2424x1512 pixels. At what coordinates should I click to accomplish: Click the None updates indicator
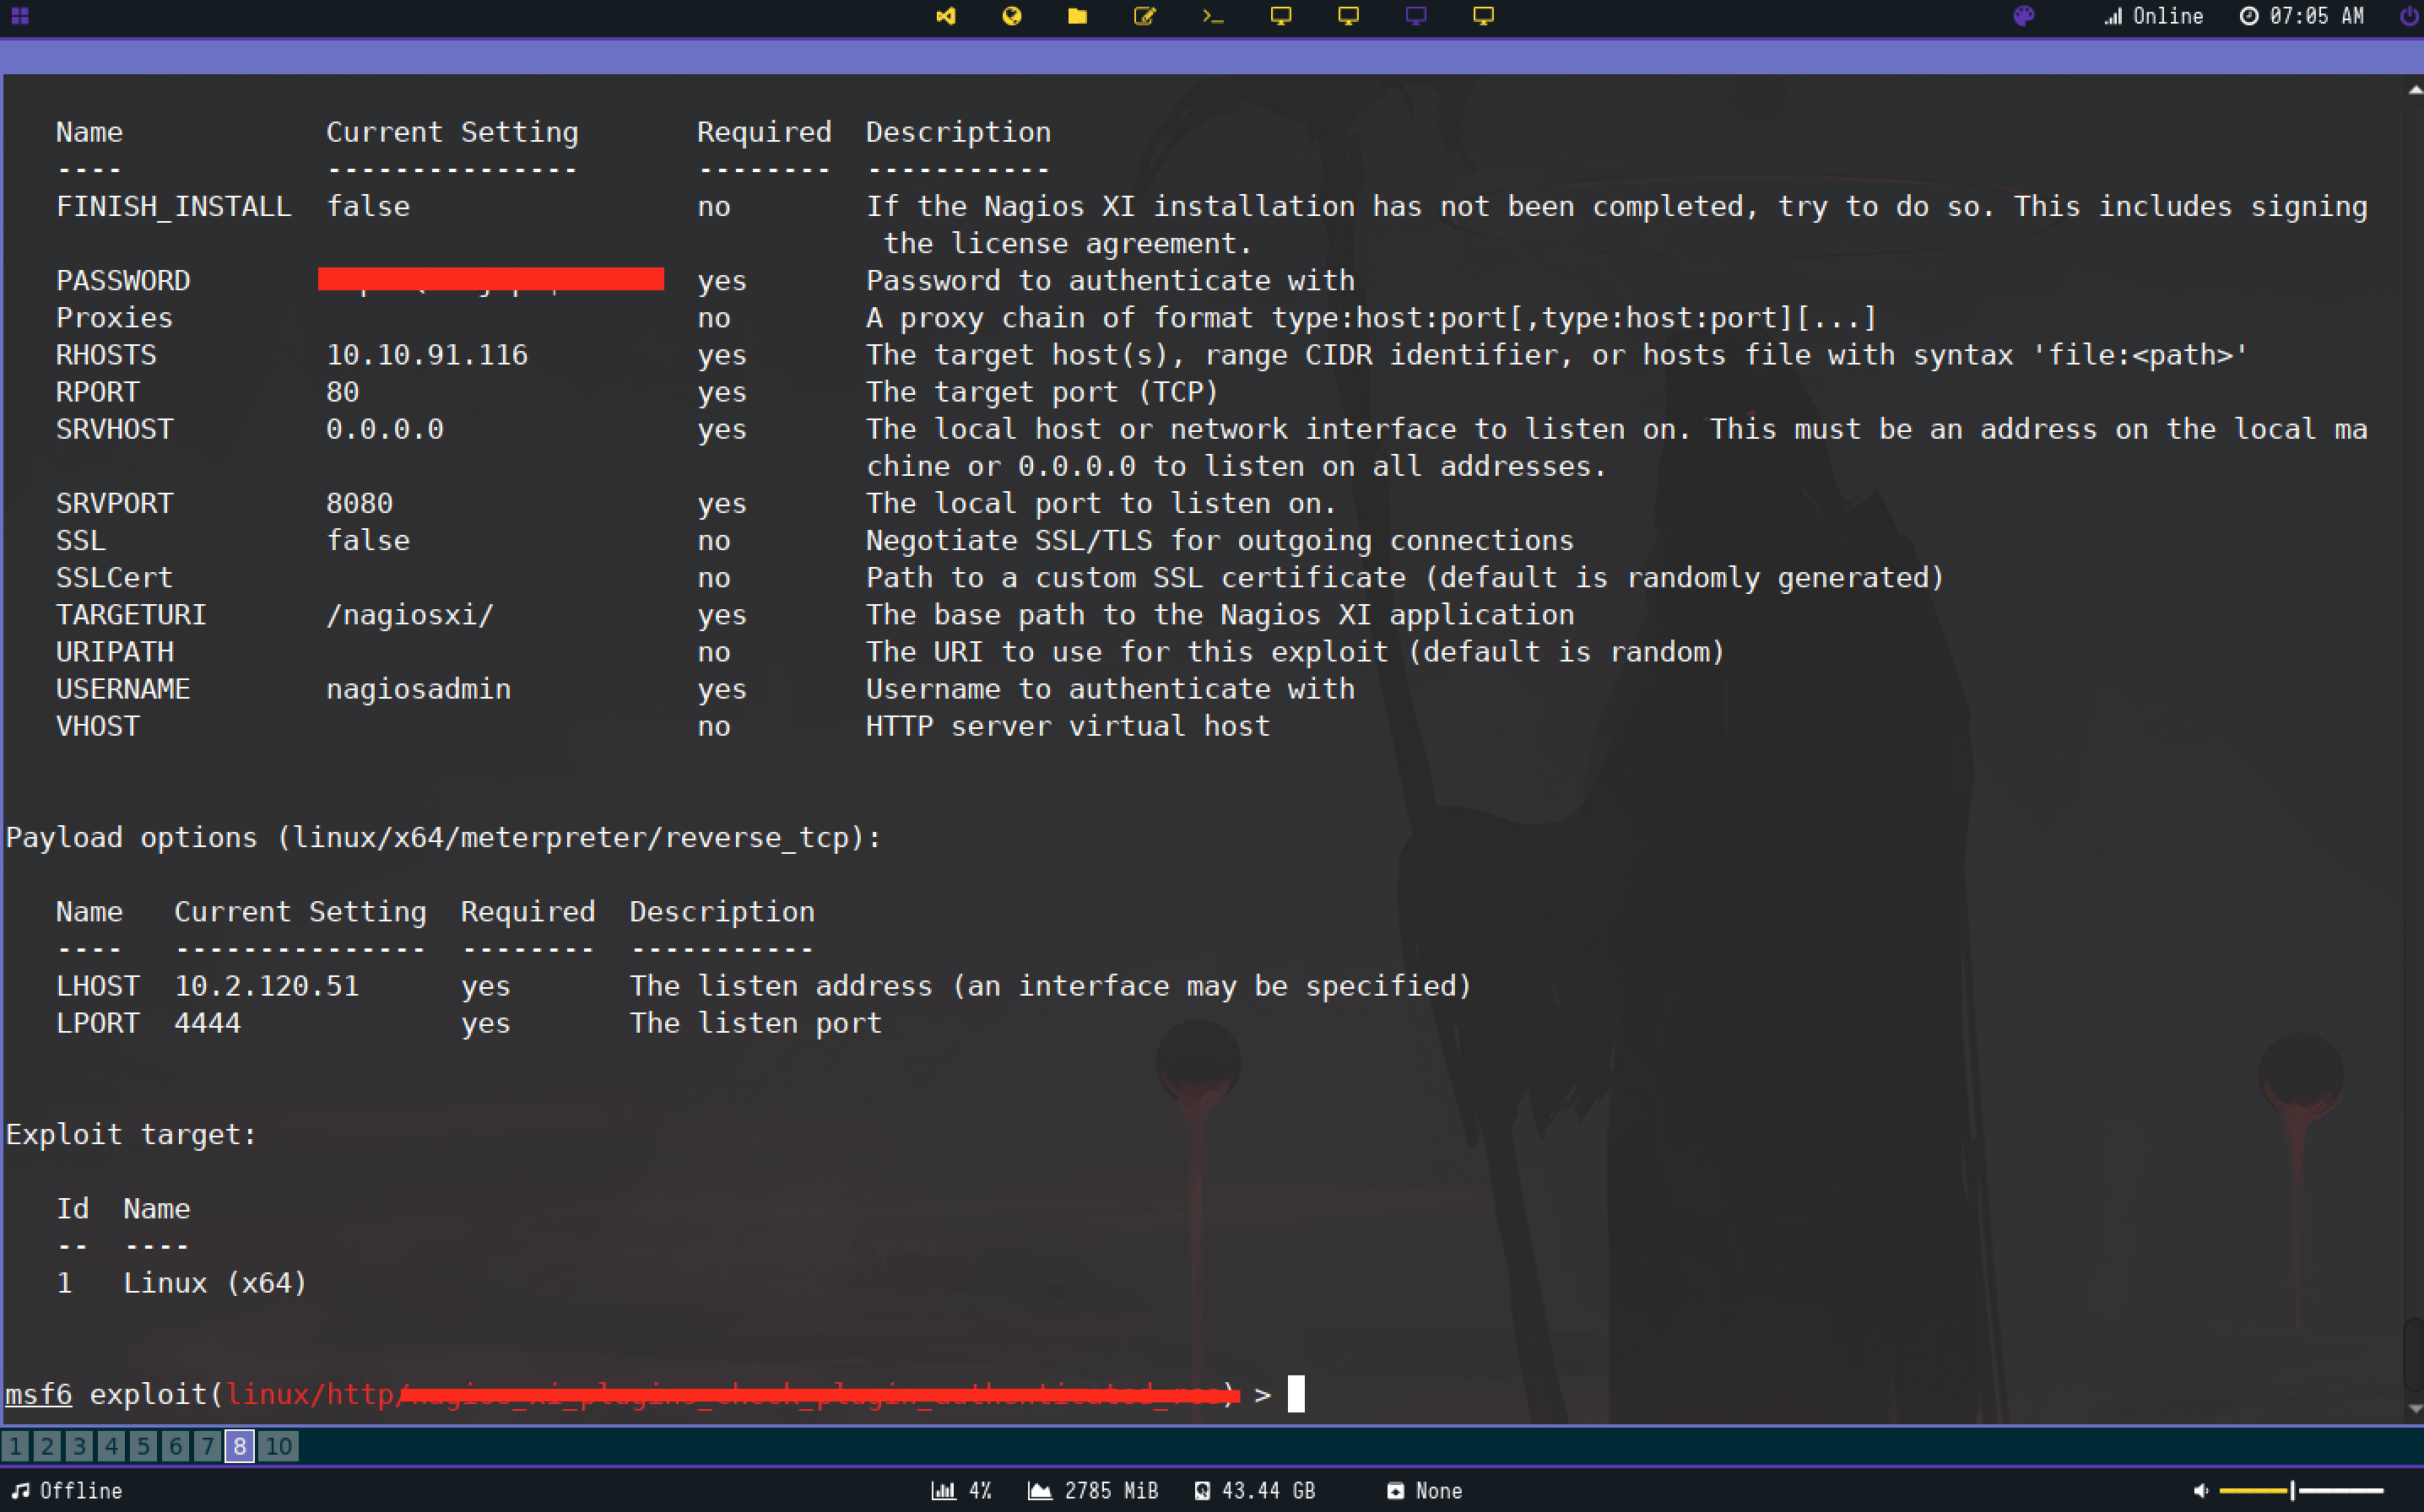pos(1425,1490)
